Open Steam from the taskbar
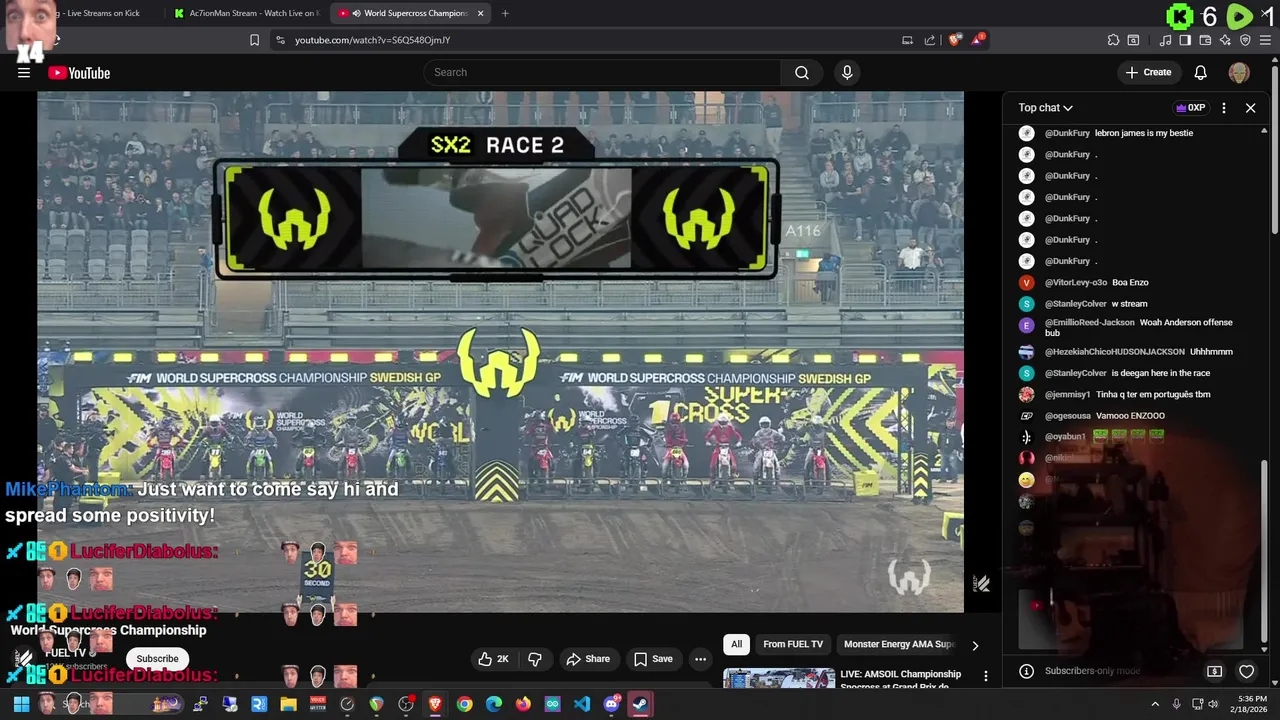1280x720 pixels. 640,704
